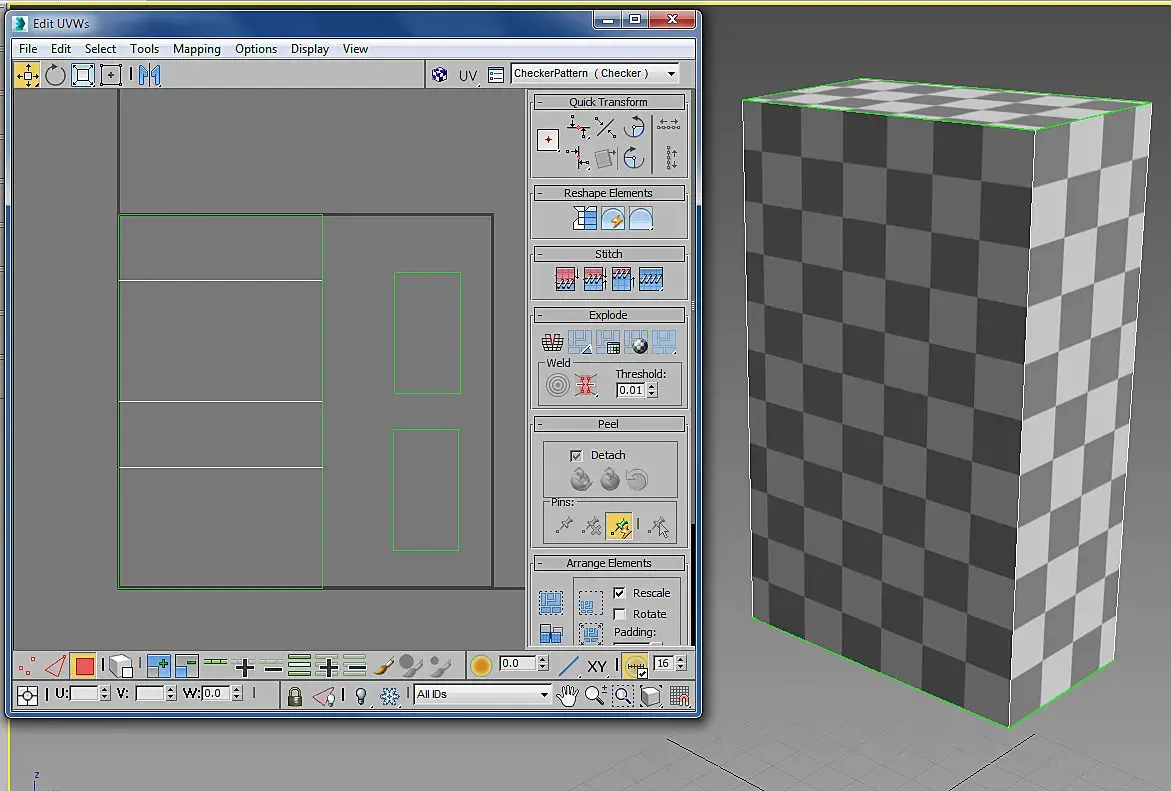Click the Pan view hand icon
Screen dimensions: 1171x791
[568, 695]
